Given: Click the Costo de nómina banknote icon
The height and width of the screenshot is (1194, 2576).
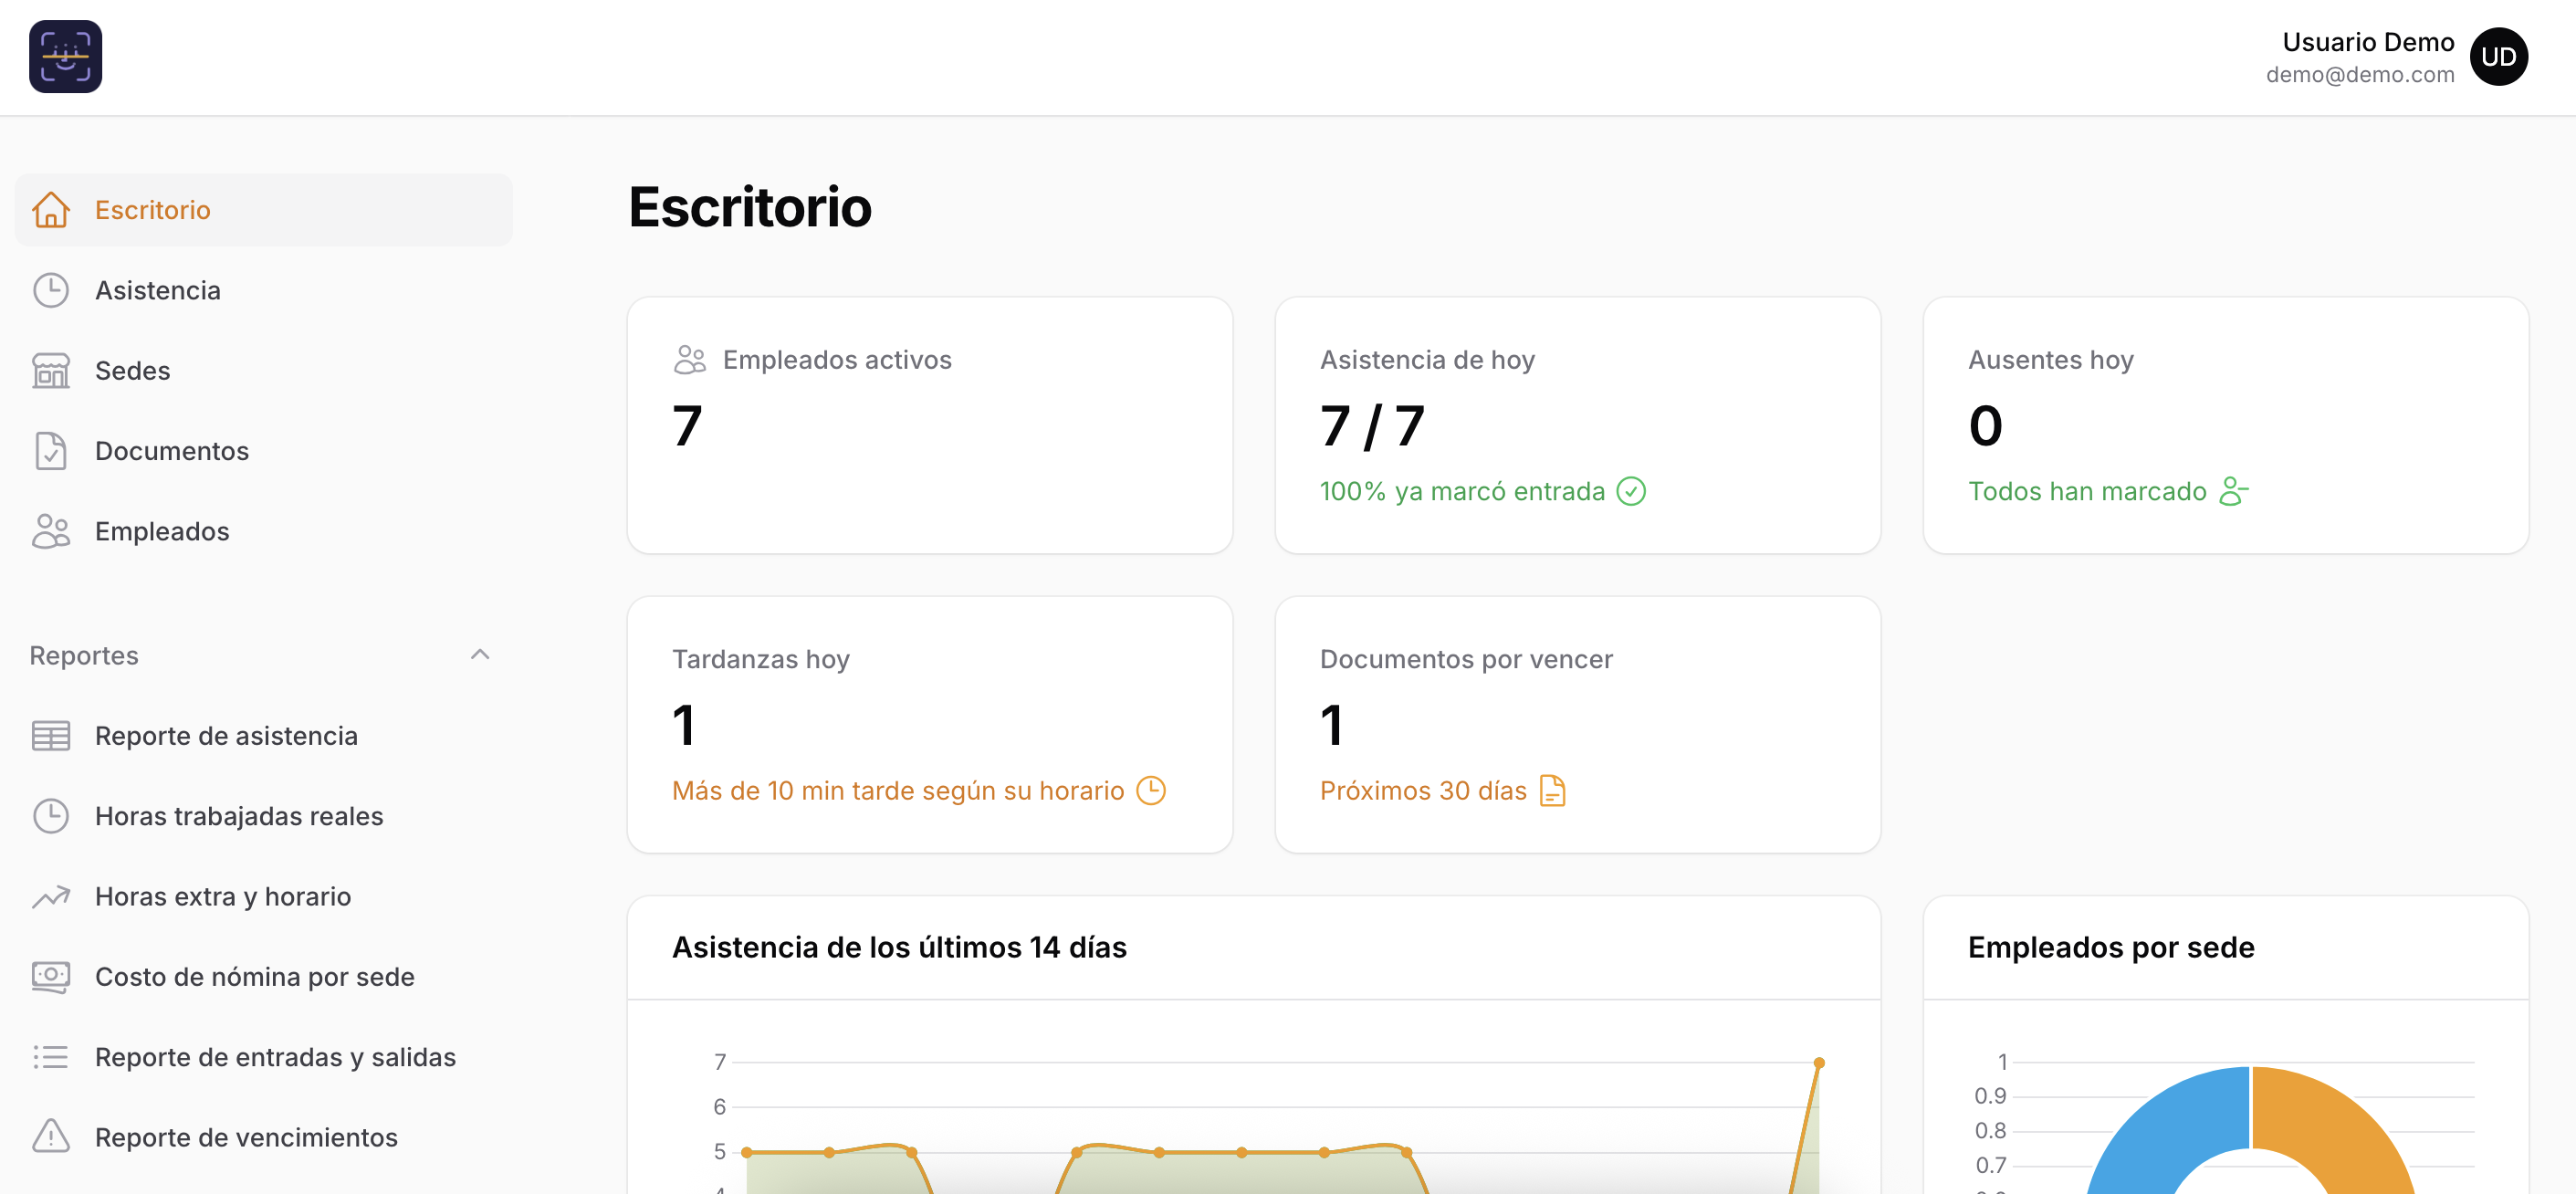Looking at the screenshot, I should pos(50,977).
